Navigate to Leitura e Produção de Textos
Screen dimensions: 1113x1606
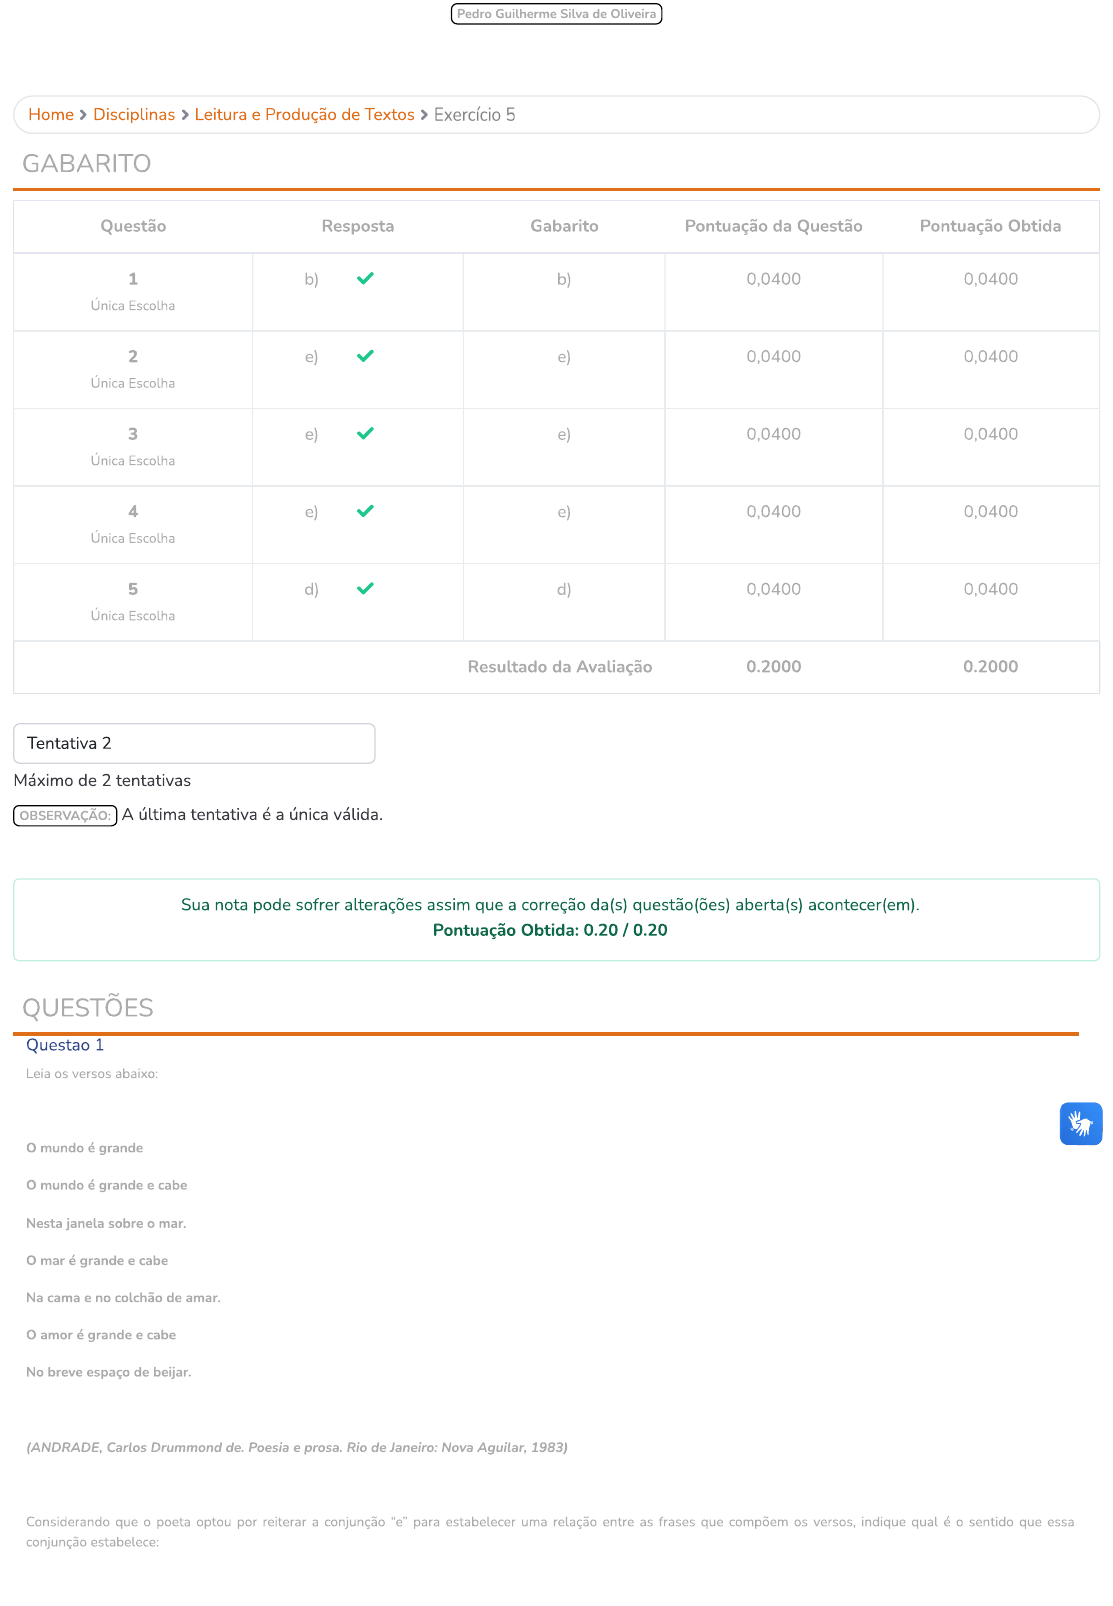click(304, 115)
